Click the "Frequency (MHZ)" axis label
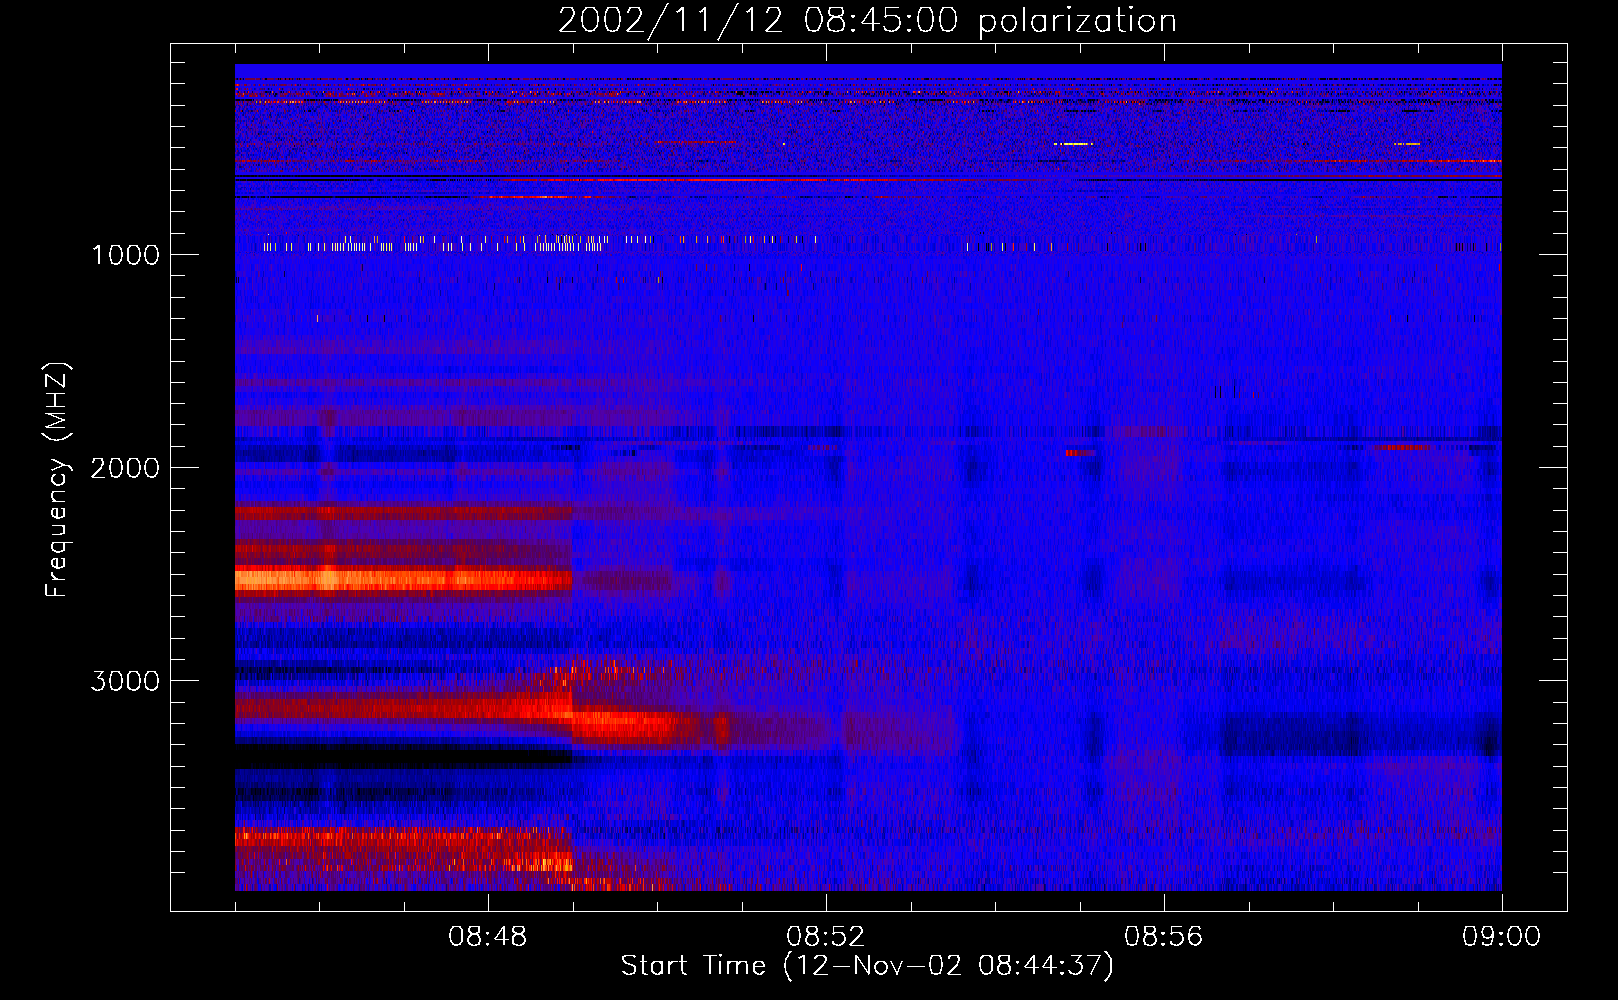The image size is (1618, 1000). click(58, 480)
